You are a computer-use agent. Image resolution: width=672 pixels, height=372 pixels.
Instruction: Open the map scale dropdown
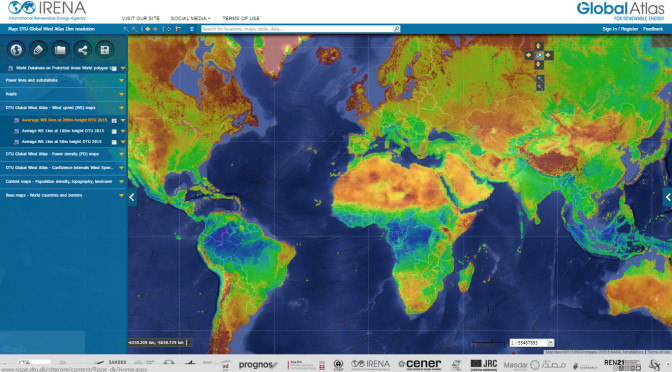click(x=551, y=342)
